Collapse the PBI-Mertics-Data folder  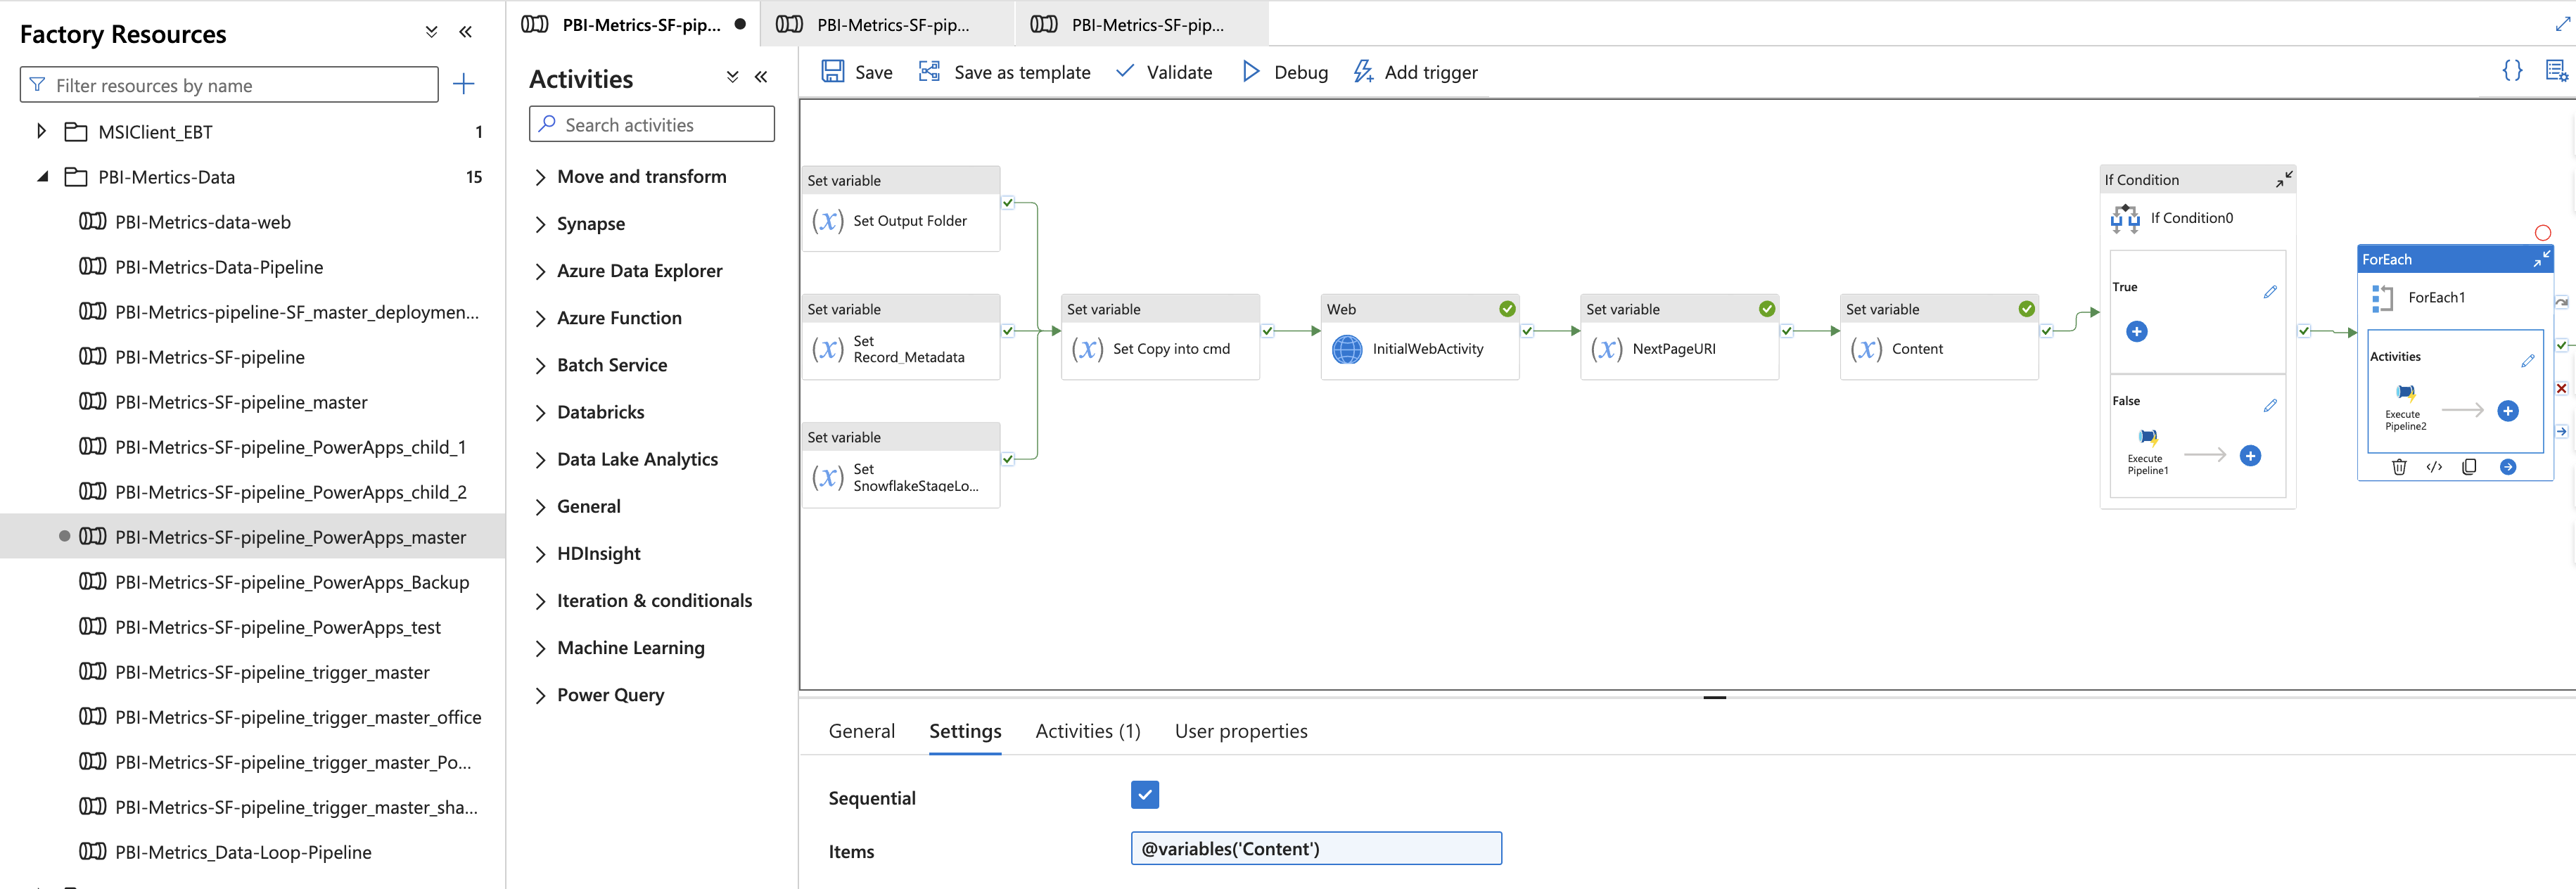[42, 177]
